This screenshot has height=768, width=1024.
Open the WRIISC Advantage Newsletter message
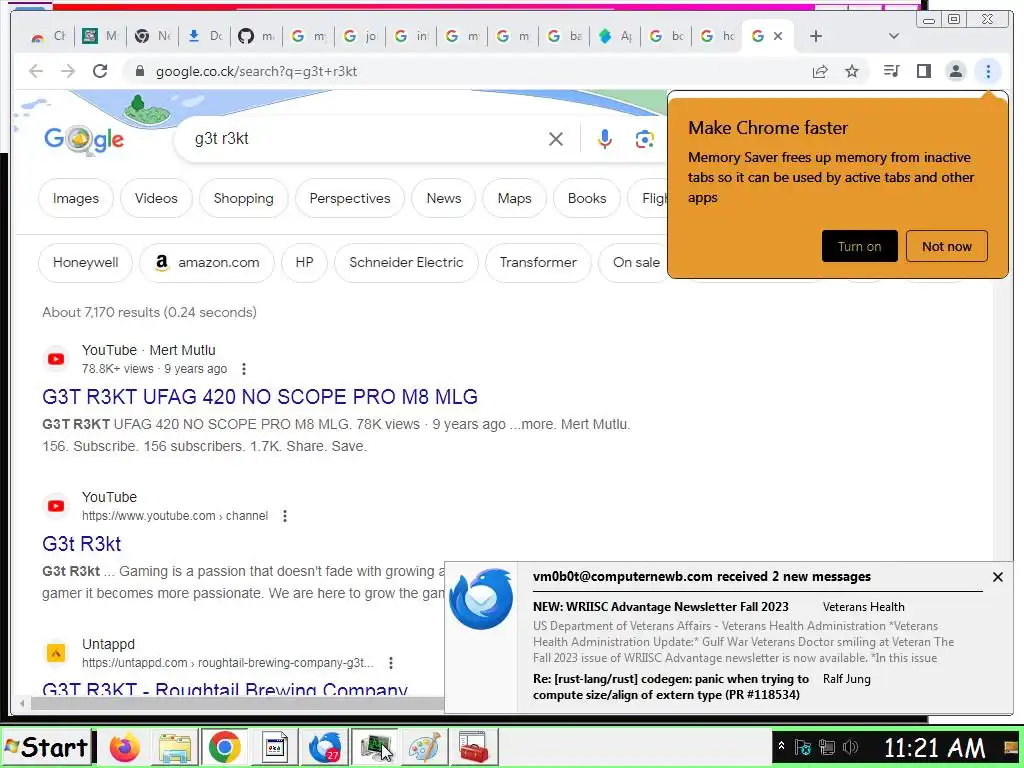point(661,607)
